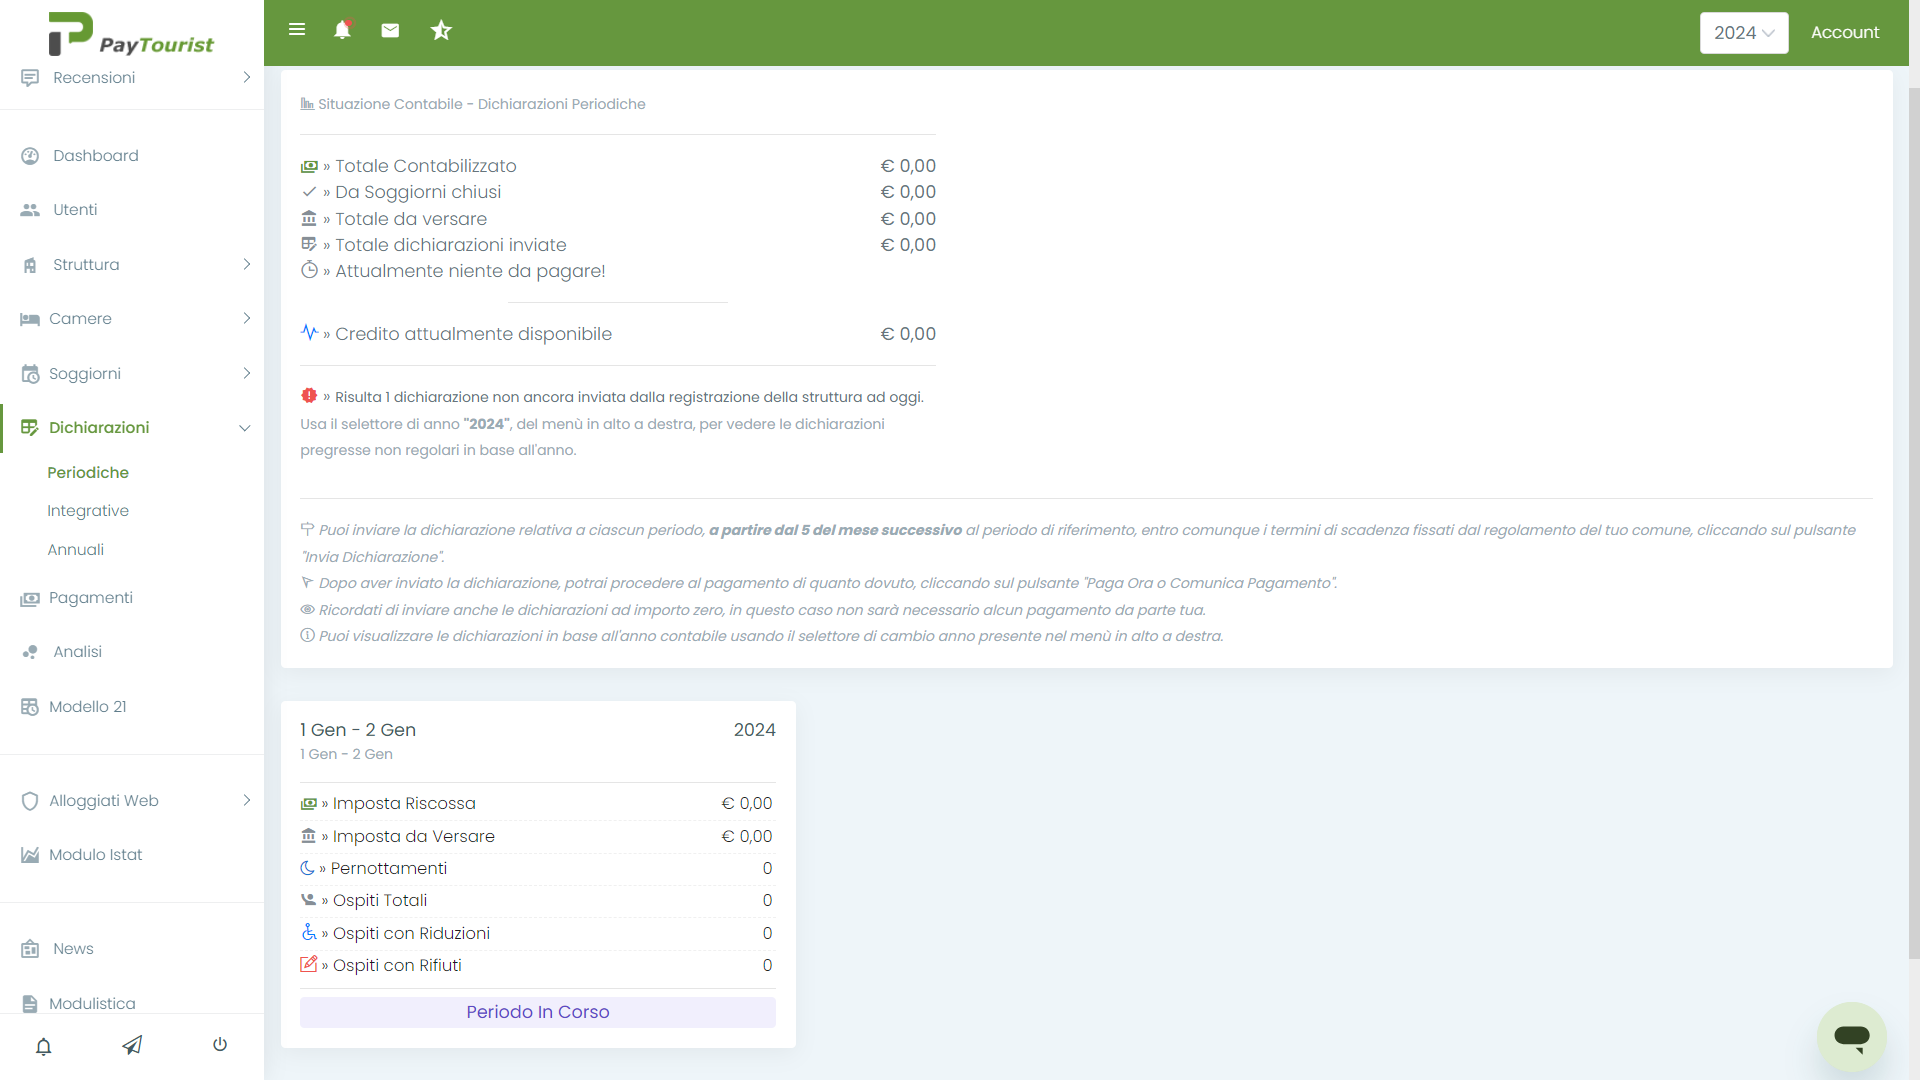
Task: Click the favorites star icon
Action: pyautogui.click(x=441, y=30)
